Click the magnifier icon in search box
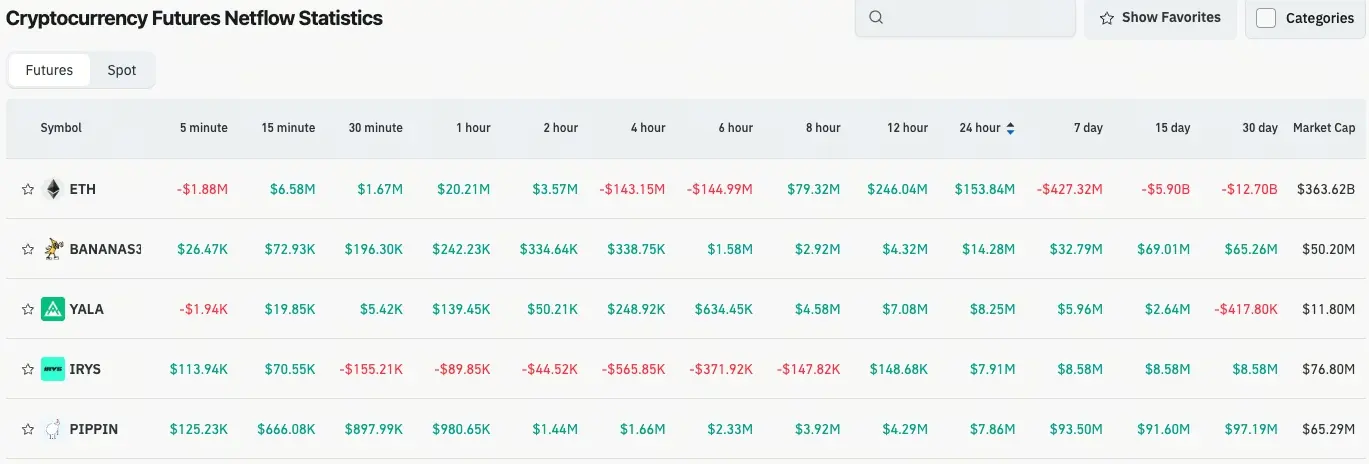 [x=876, y=17]
